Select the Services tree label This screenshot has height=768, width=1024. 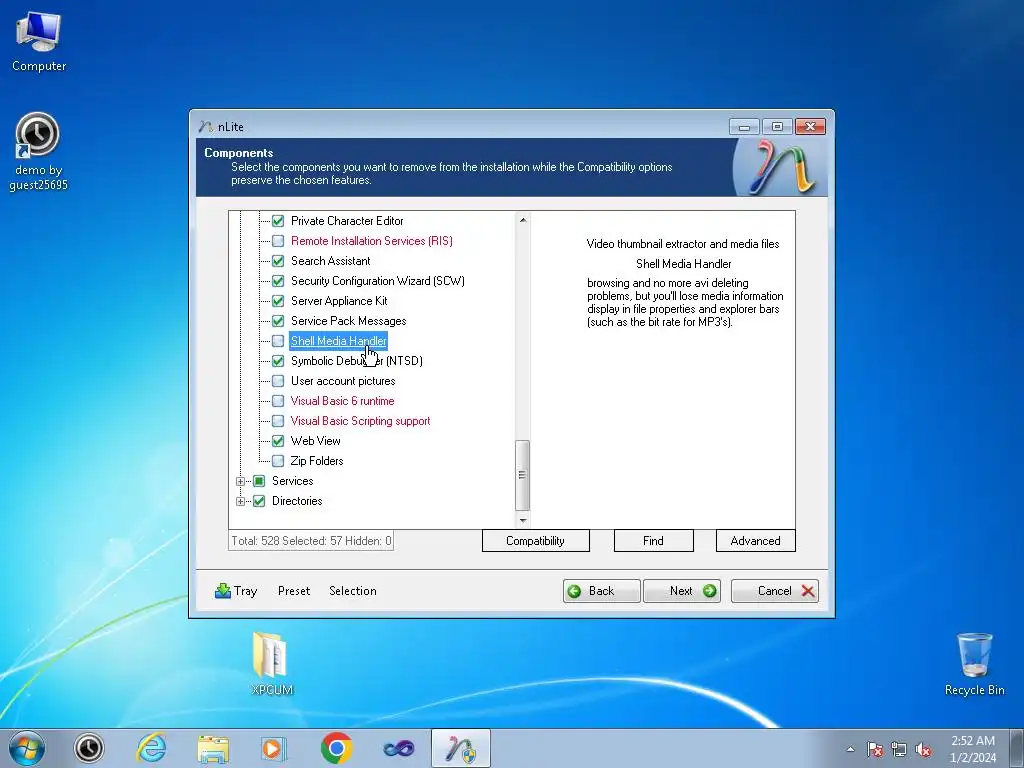pyautogui.click(x=293, y=481)
